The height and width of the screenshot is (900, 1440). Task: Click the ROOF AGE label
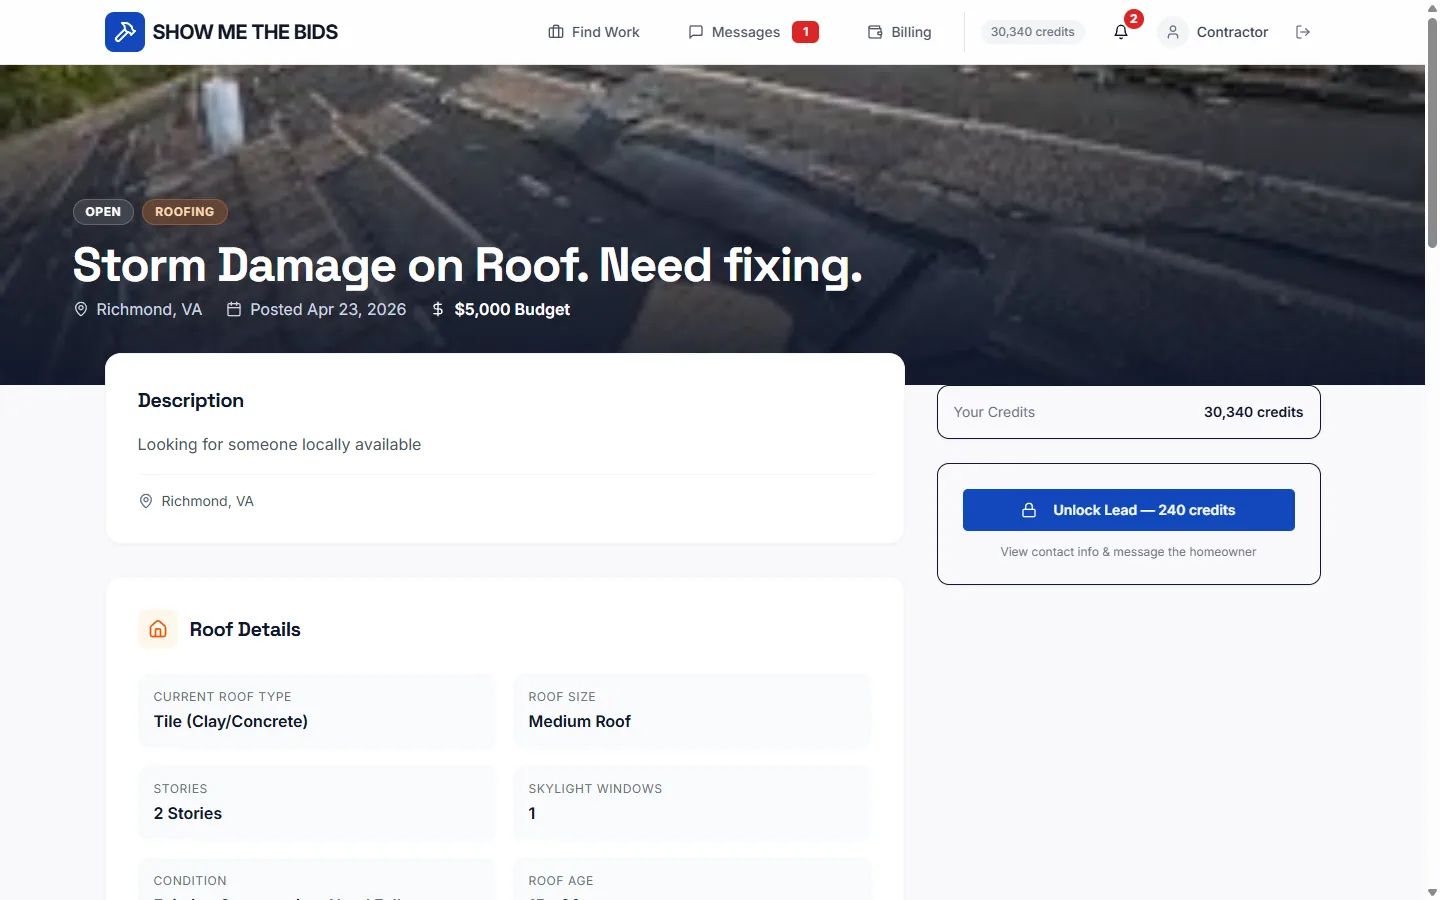[561, 881]
